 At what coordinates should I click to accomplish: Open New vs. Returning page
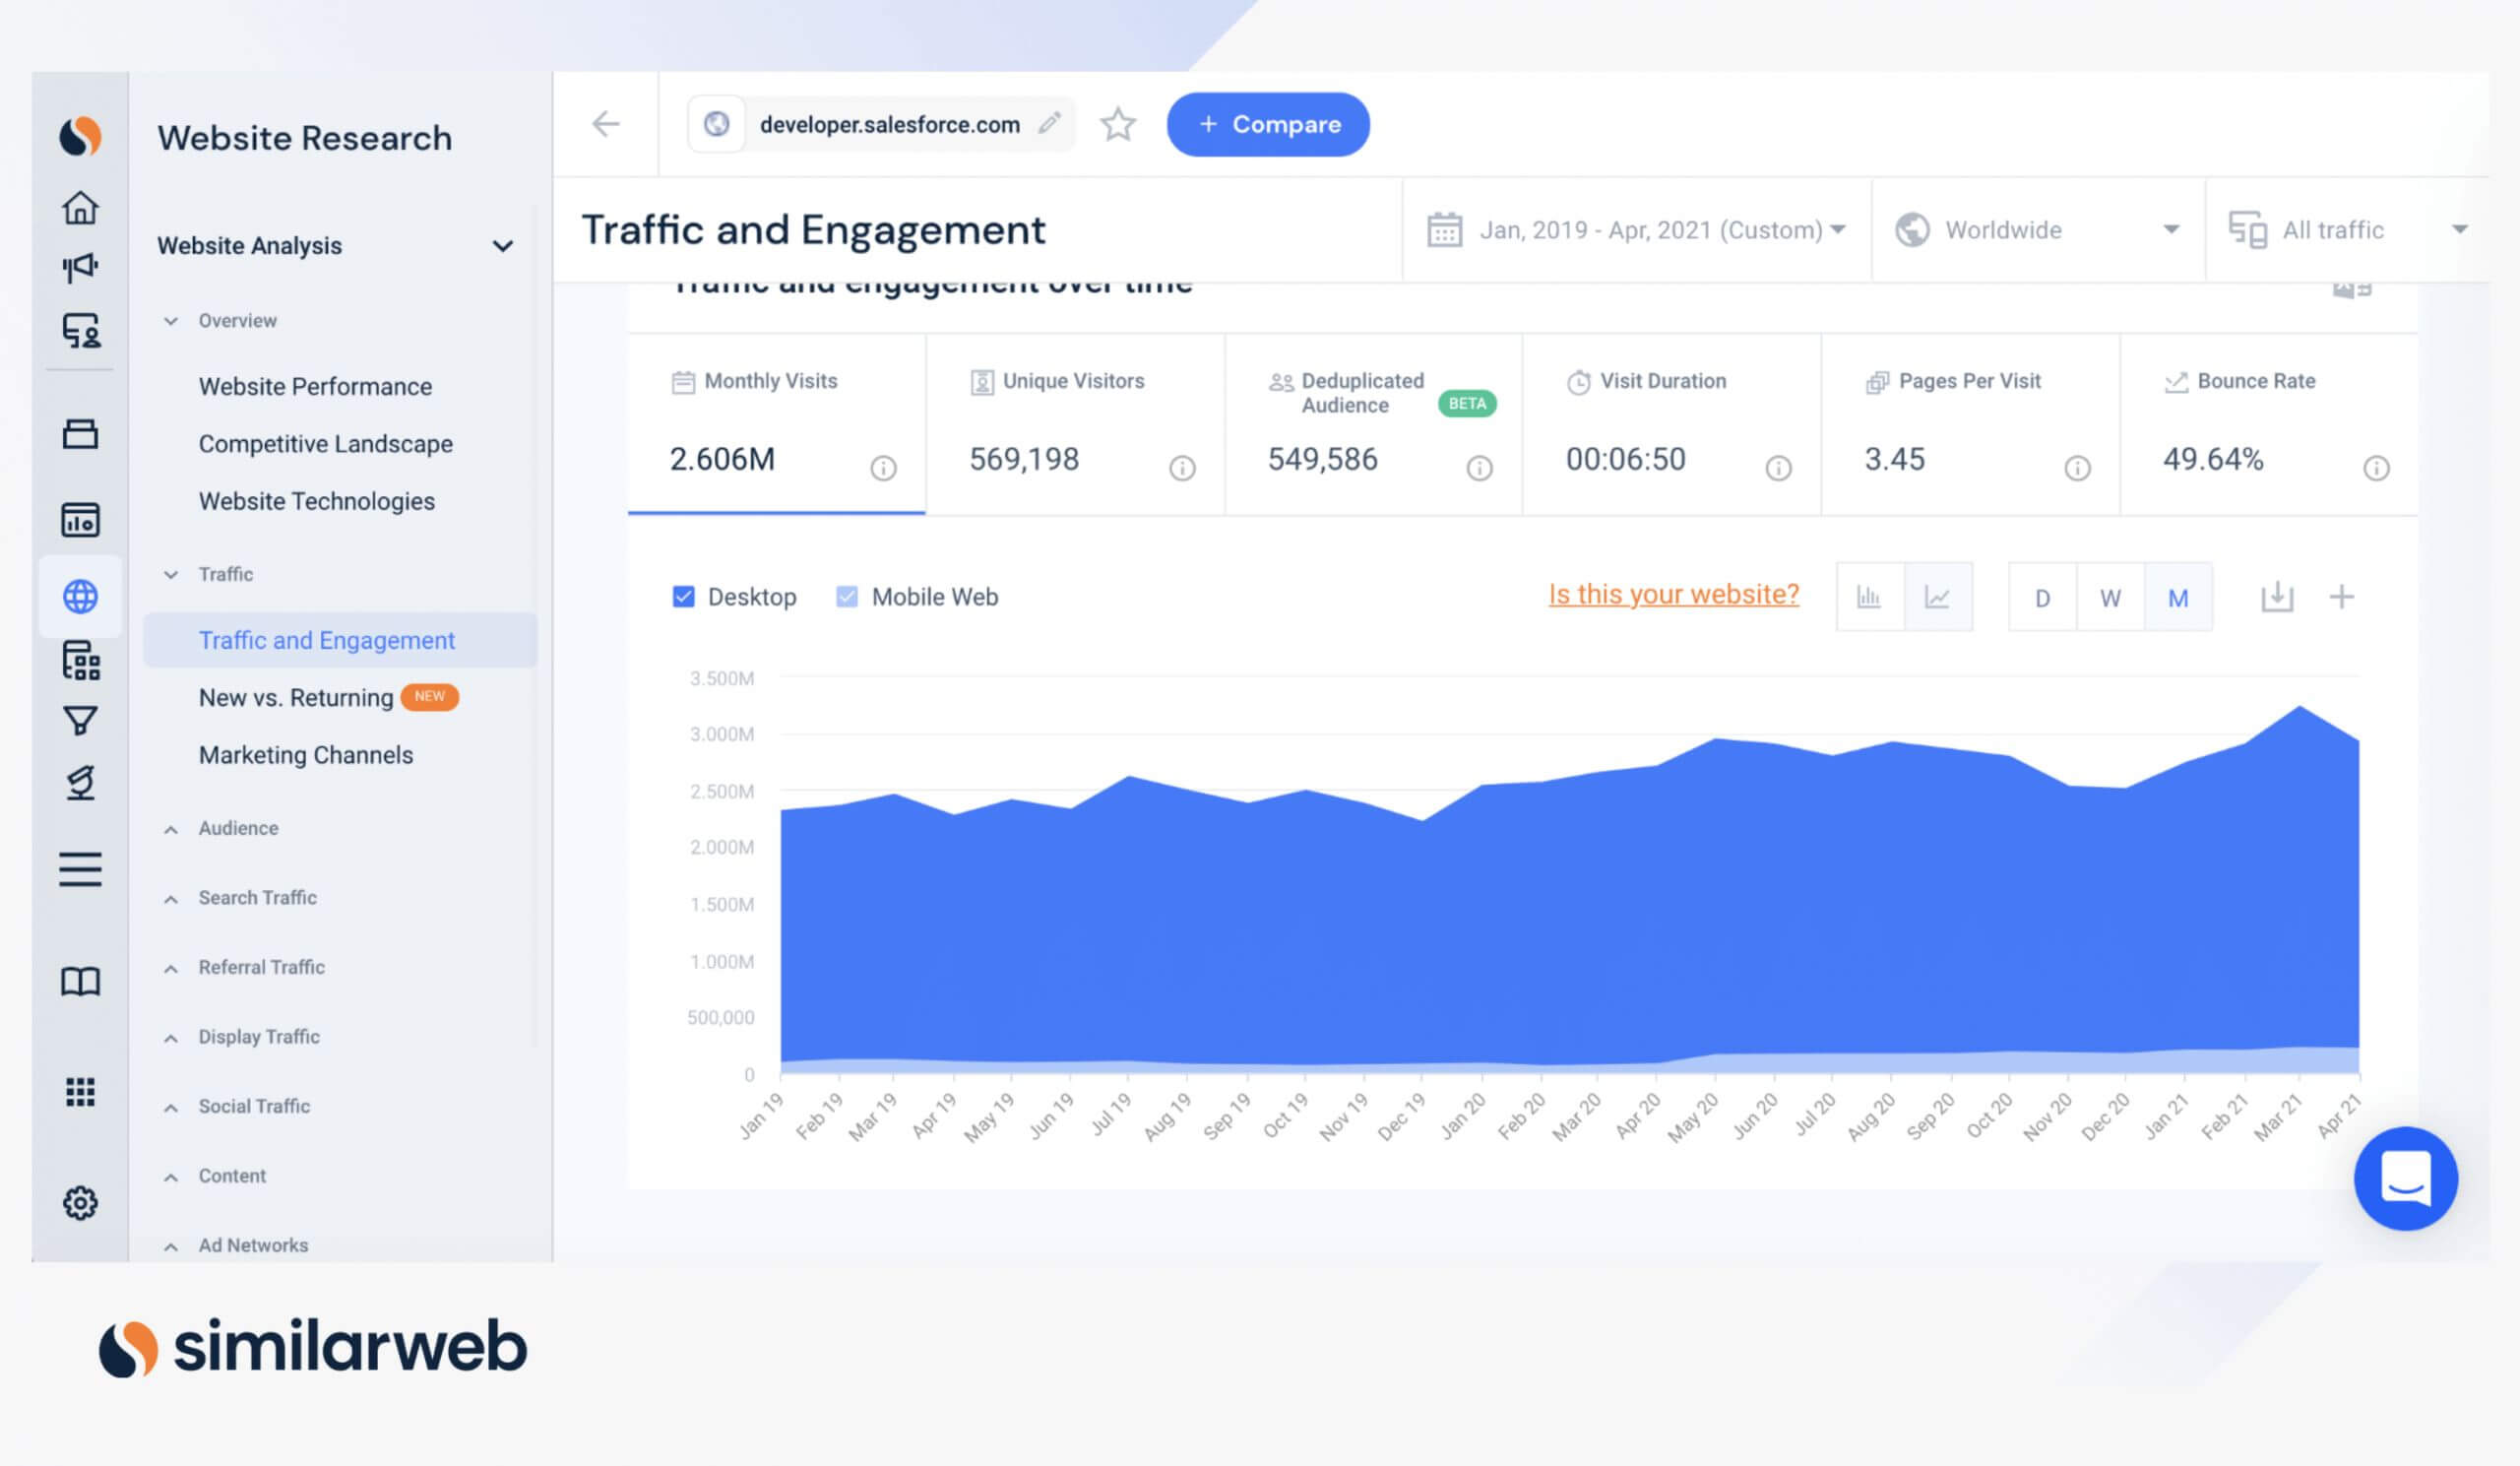[296, 697]
